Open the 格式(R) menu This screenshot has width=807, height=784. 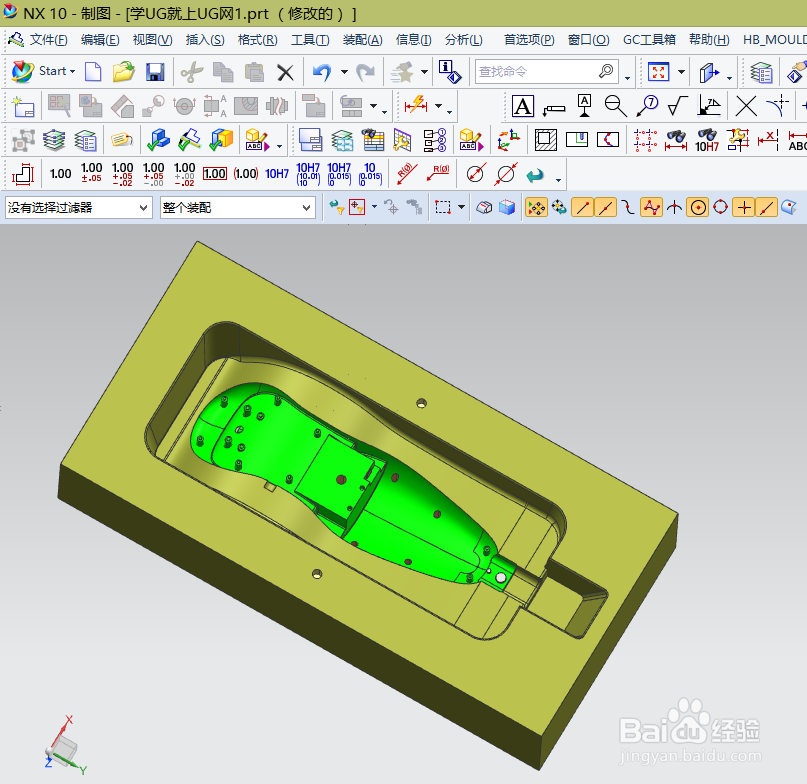coord(257,40)
